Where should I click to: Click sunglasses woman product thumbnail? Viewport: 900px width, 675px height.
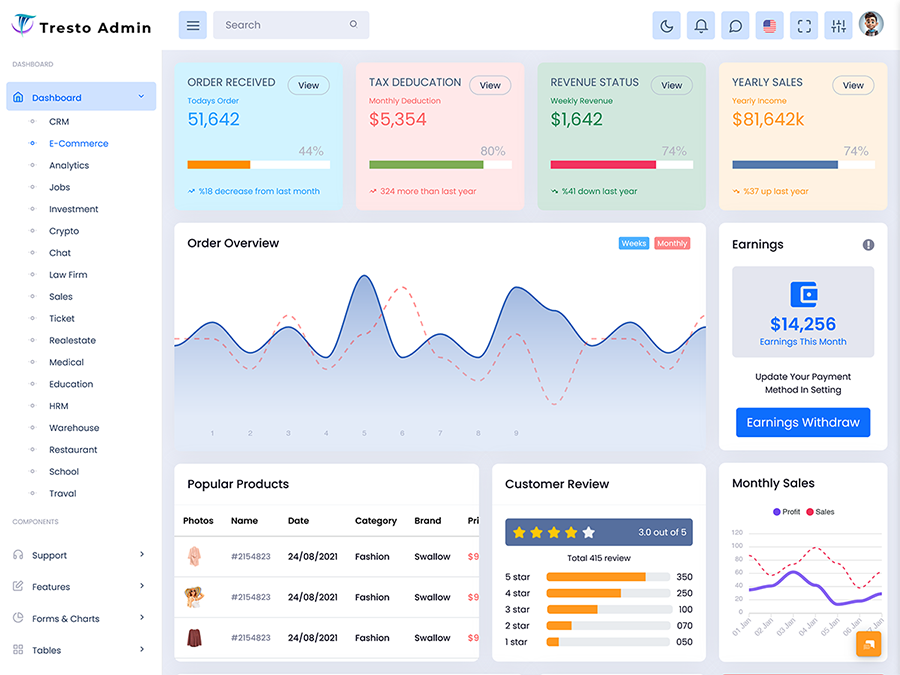click(195, 597)
